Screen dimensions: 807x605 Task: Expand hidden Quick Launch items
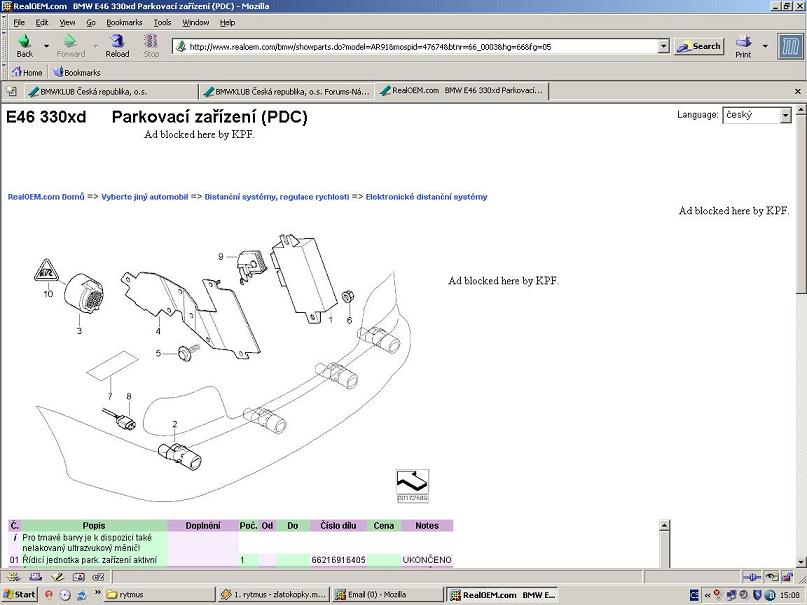point(97,593)
